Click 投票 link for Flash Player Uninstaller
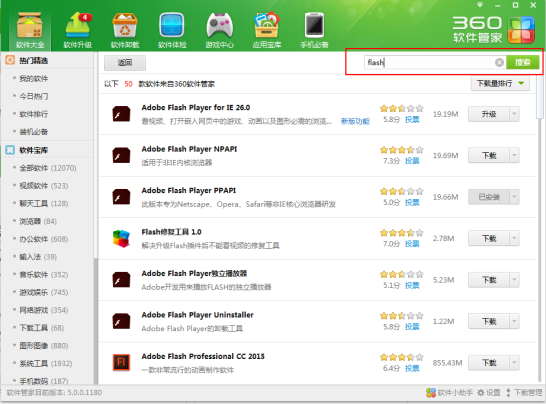The image size is (546, 404). (412, 327)
